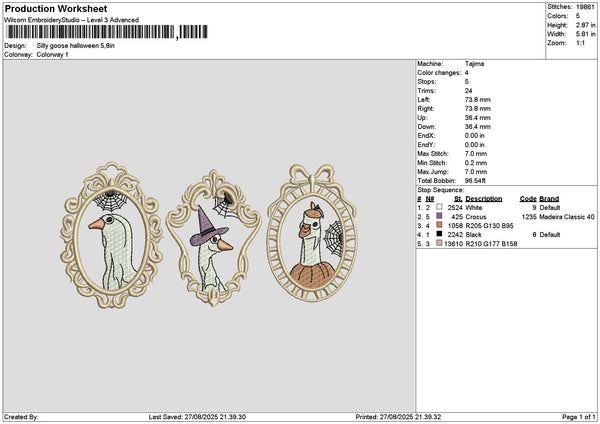Select the pumpkin goose bow frame design
Viewport: 600px width, 424px height.
tap(312, 233)
